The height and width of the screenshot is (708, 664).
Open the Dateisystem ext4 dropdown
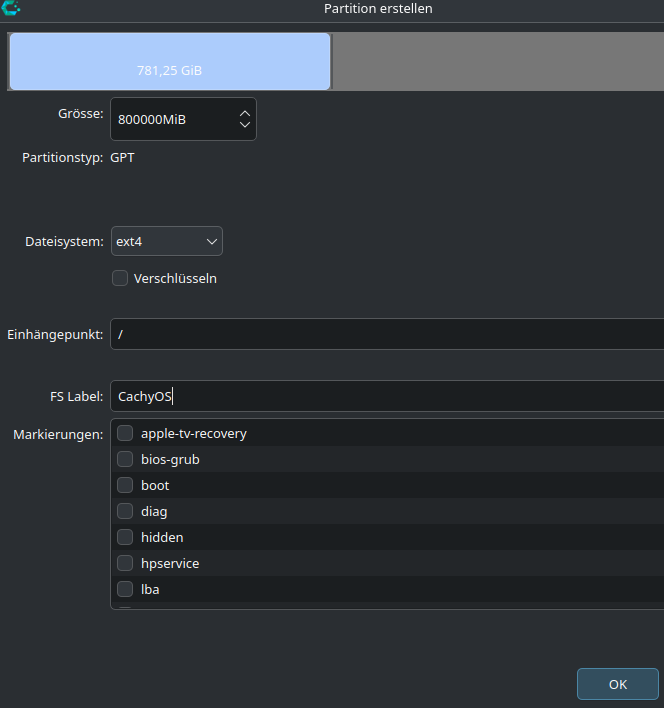[167, 242]
